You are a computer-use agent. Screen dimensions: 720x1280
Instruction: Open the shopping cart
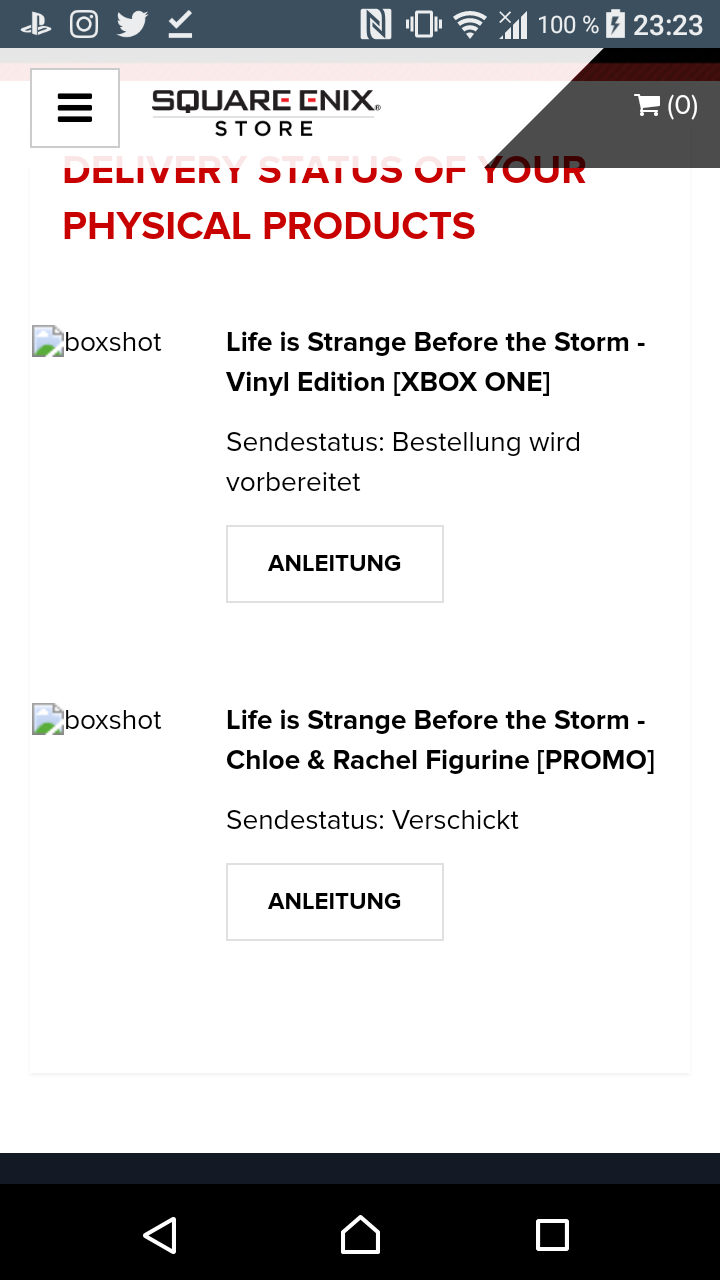tap(665, 105)
